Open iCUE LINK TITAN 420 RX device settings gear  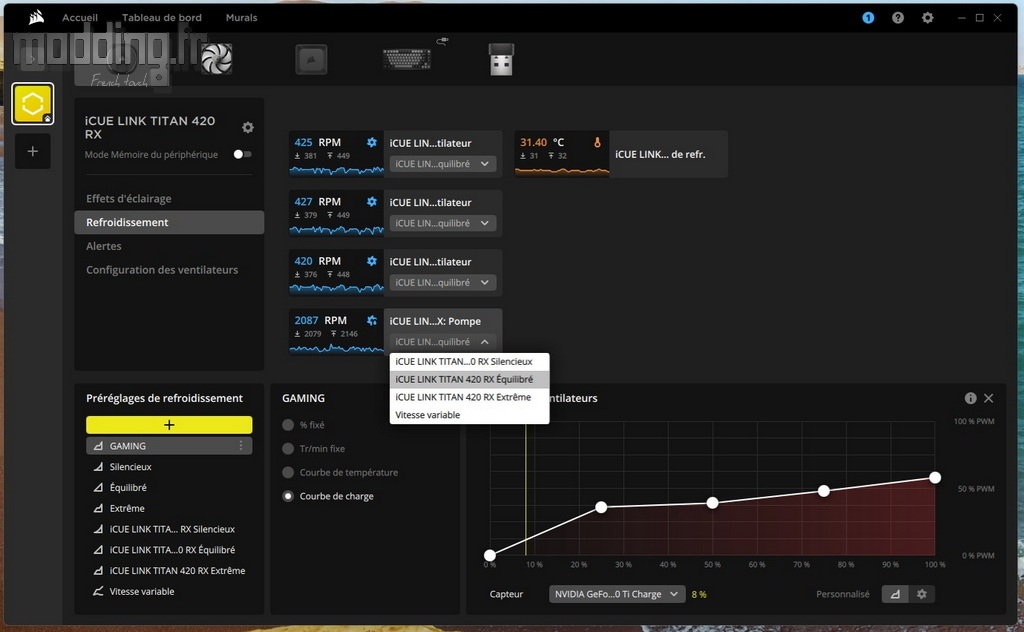tap(248, 127)
